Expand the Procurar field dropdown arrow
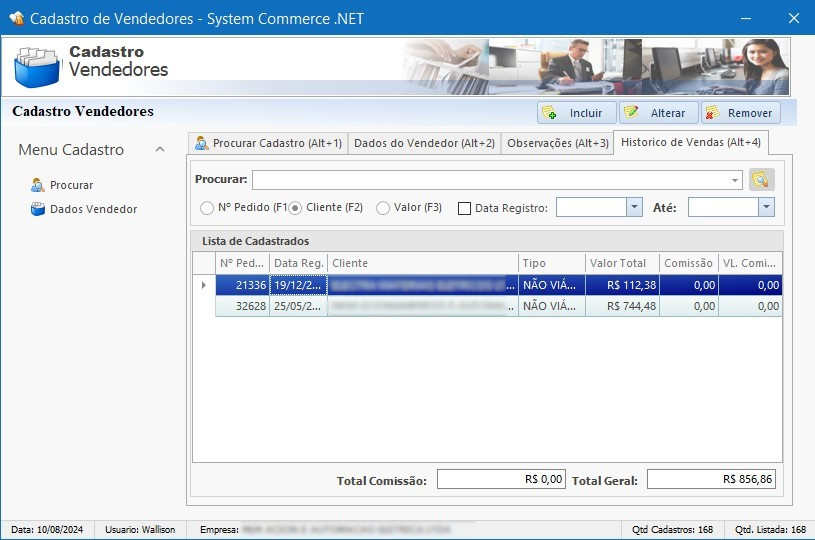Viewport: 815px width, 540px height. coord(736,180)
